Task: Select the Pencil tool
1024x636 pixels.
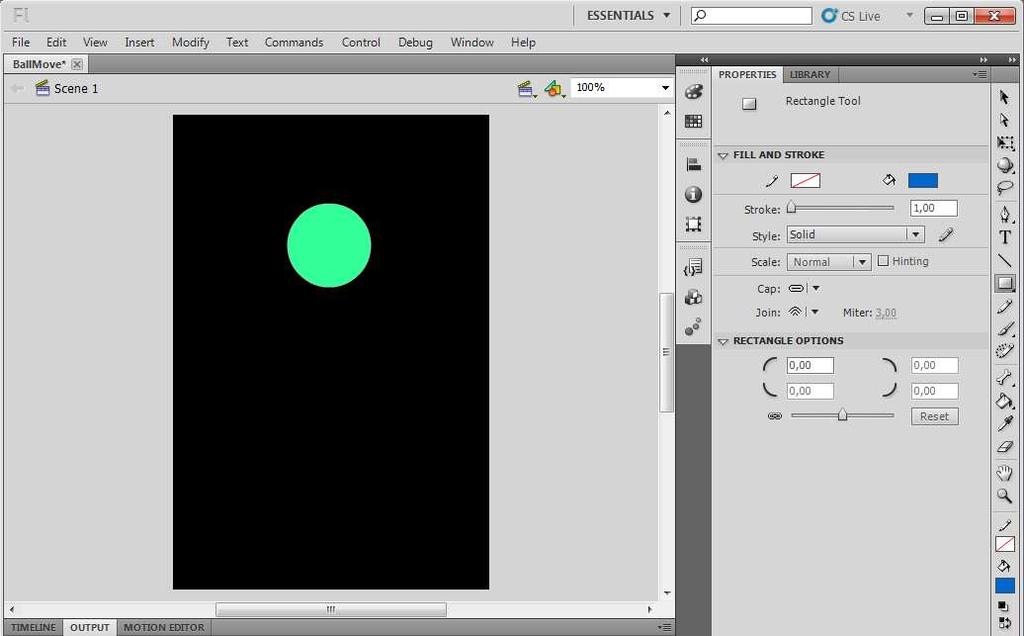Action: 1005,307
